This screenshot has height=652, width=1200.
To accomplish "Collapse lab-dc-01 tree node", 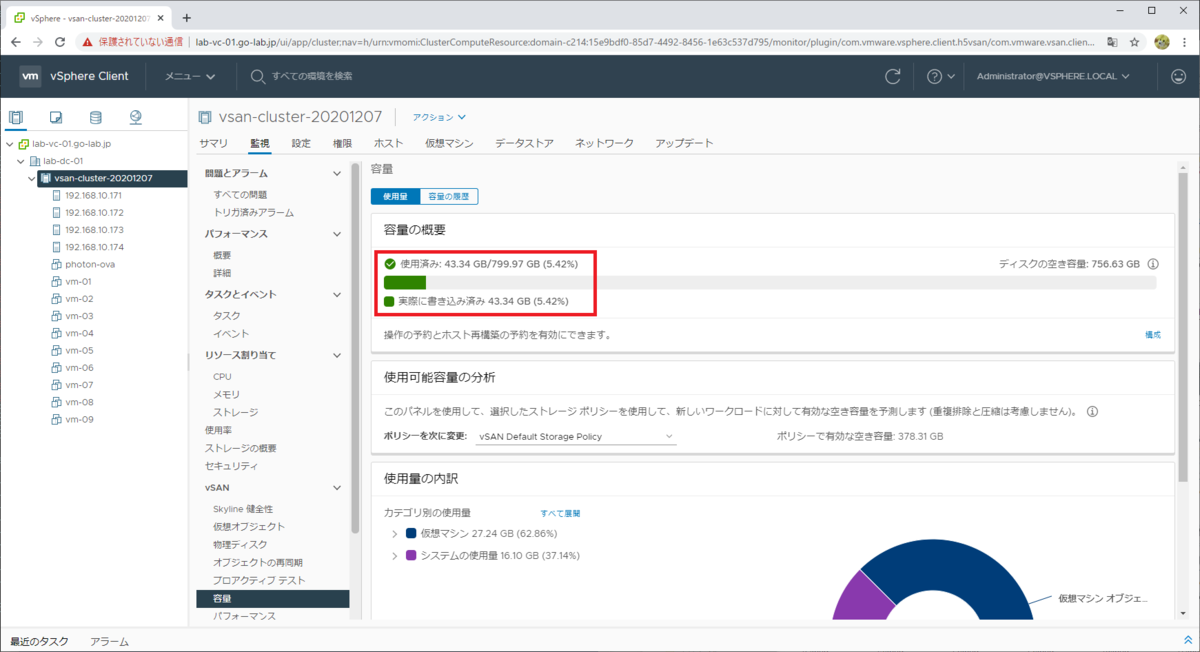I will point(20,161).
